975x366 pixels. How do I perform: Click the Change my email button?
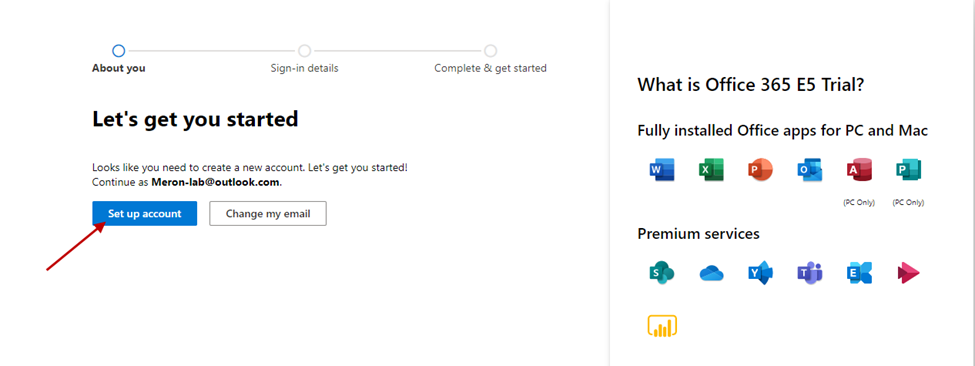268,214
